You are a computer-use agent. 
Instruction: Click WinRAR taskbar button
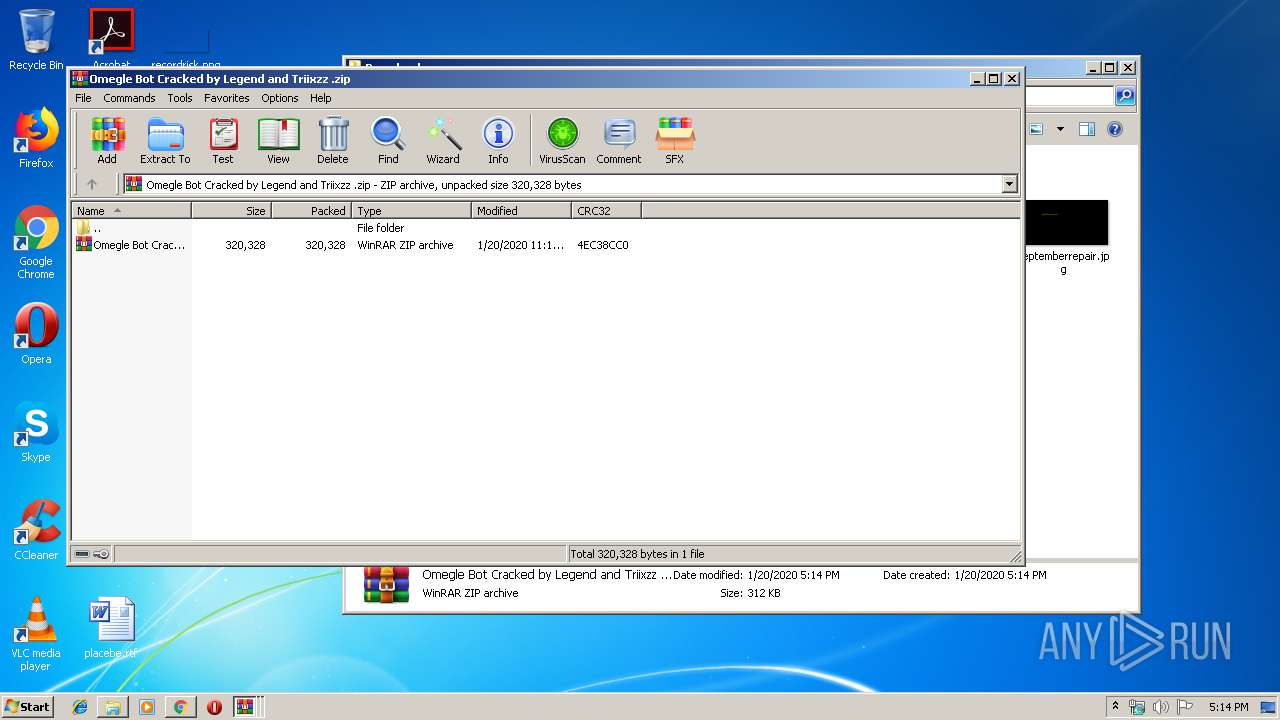pyautogui.click(x=247, y=707)
